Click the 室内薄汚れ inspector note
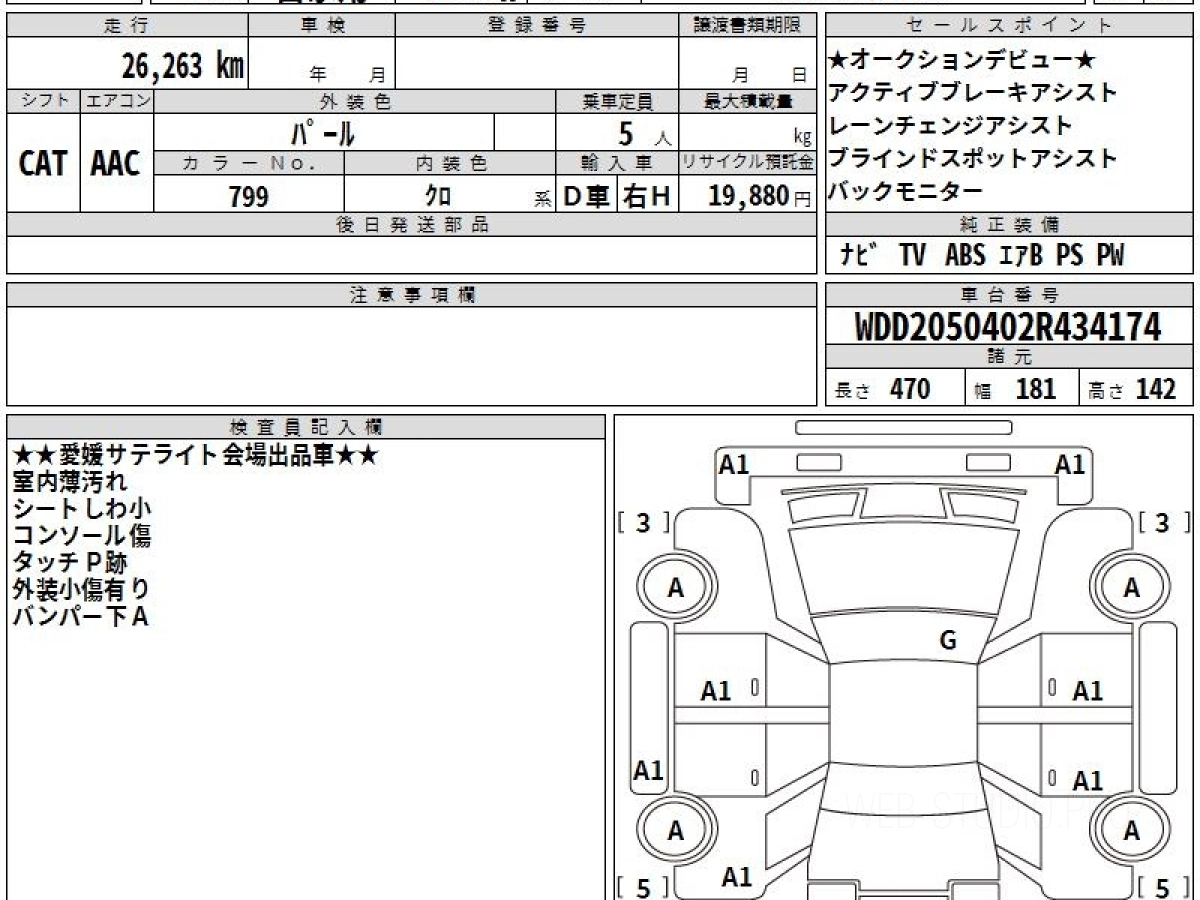Screen dimensions: 1200x900 (70, 482)
